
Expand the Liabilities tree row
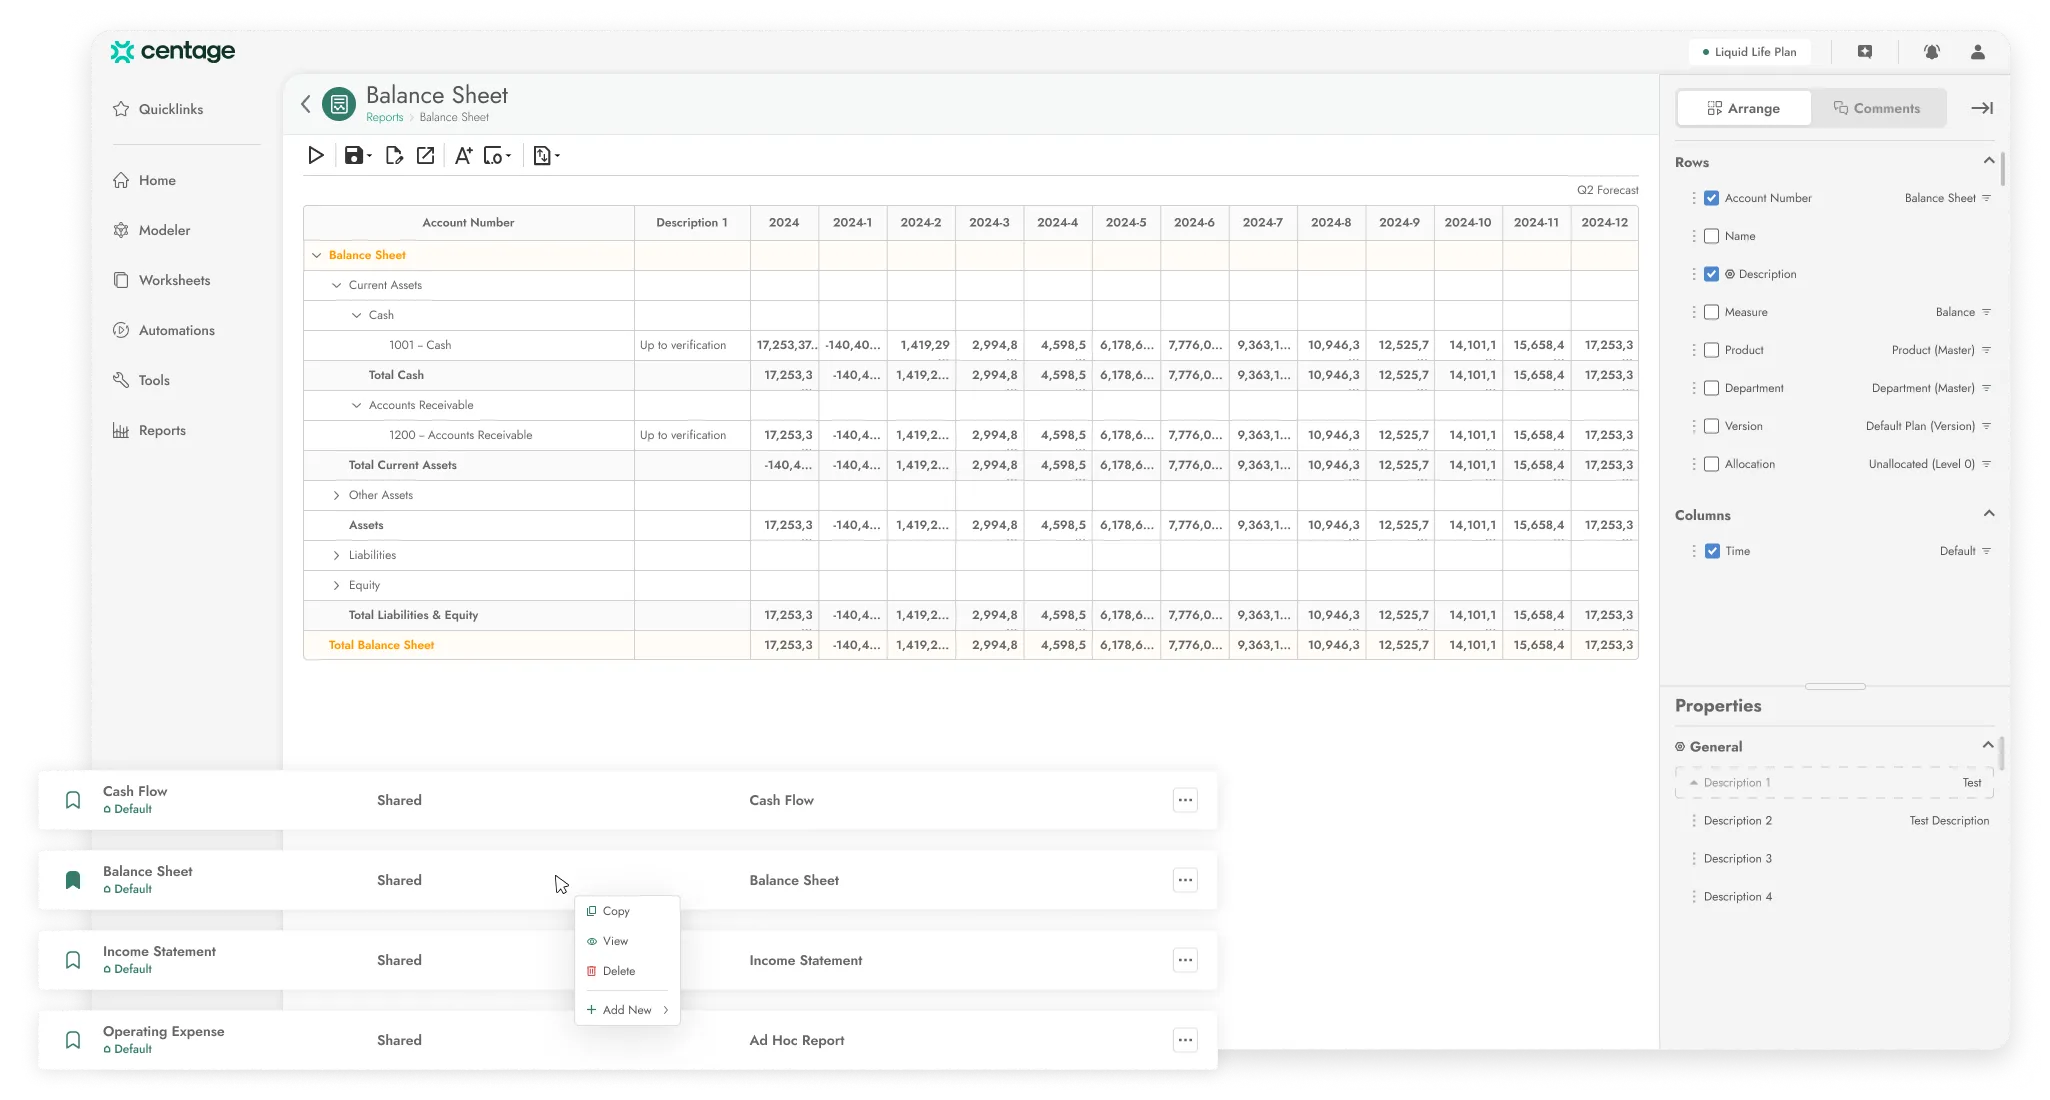coord(336,555)
